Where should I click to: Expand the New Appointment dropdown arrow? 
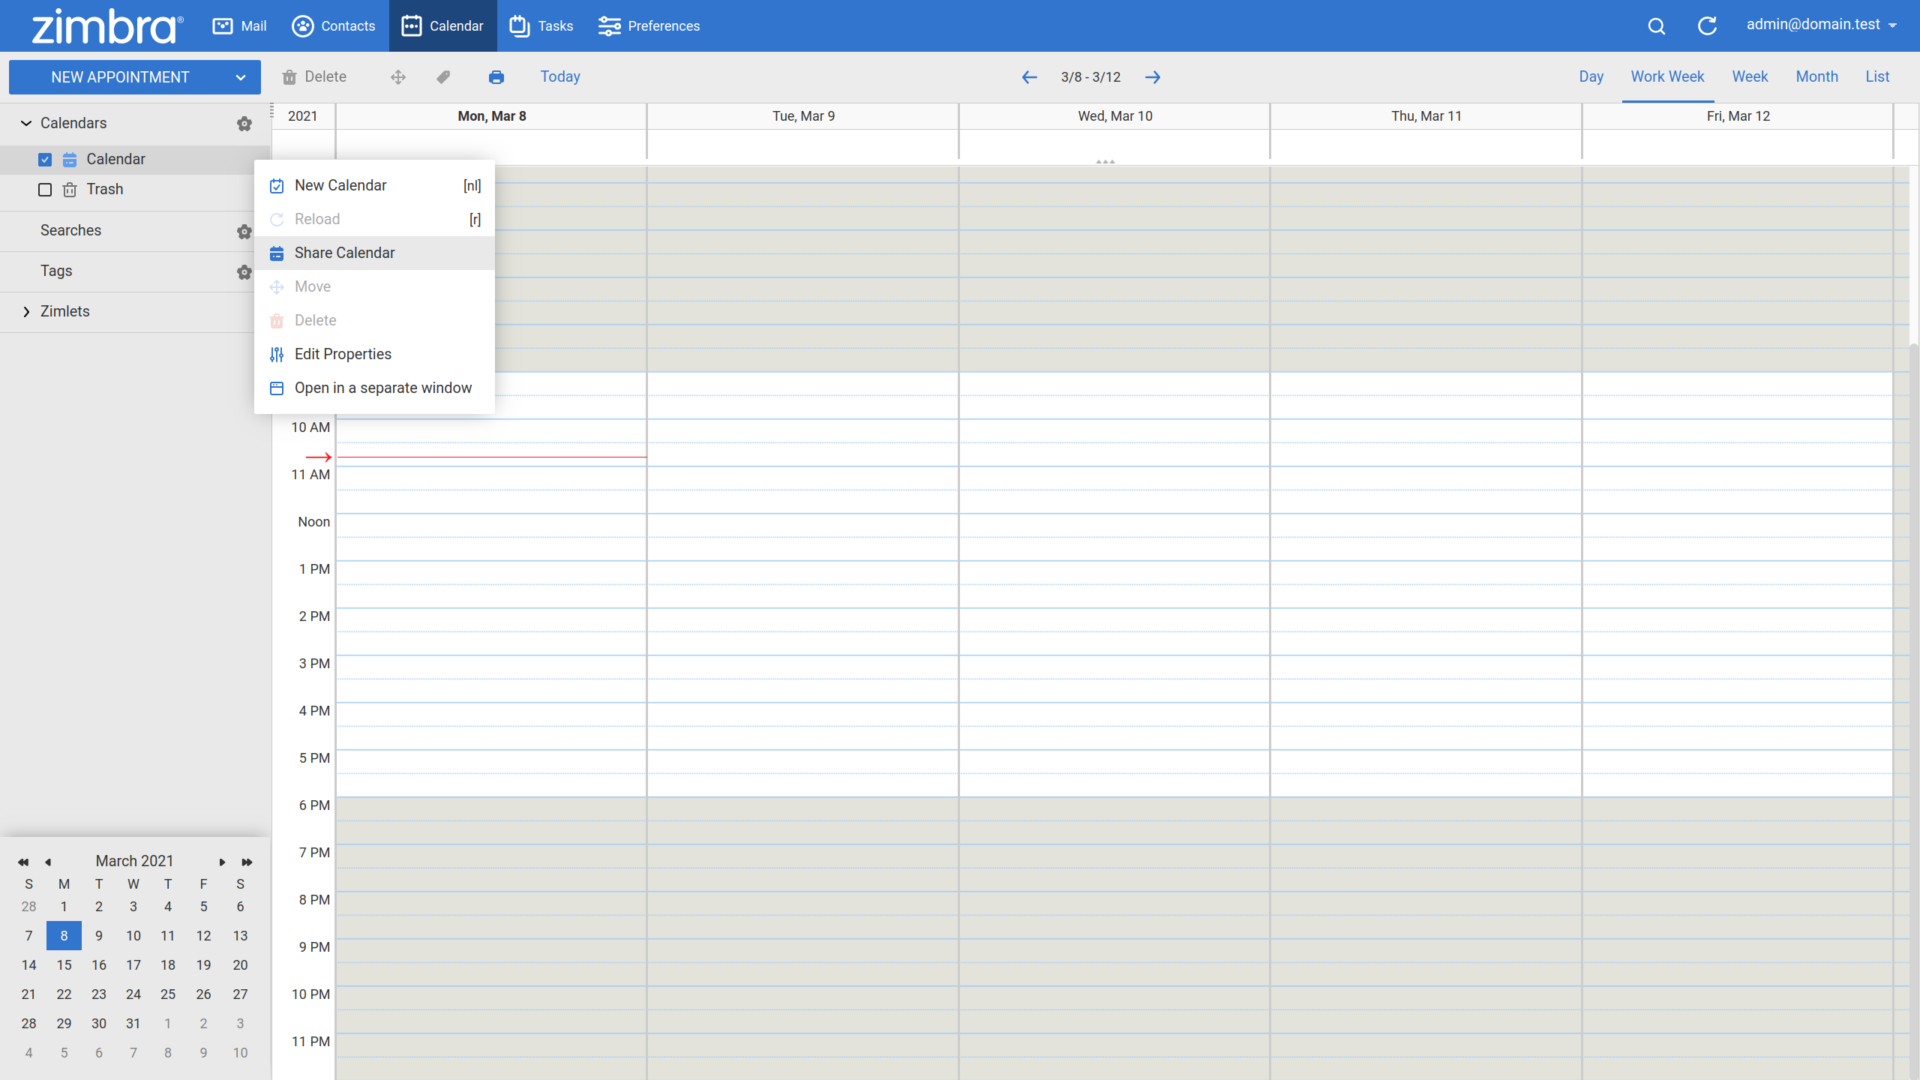[241, 76]
